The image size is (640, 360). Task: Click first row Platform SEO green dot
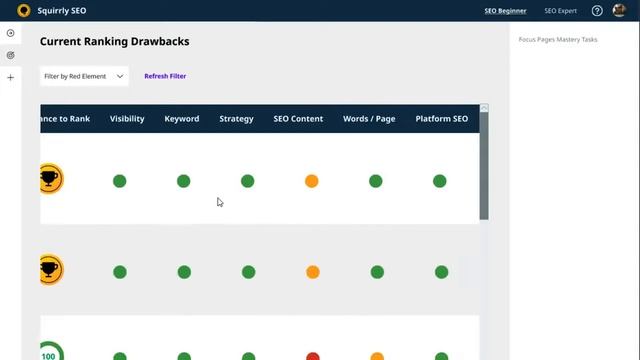(440, 181)
